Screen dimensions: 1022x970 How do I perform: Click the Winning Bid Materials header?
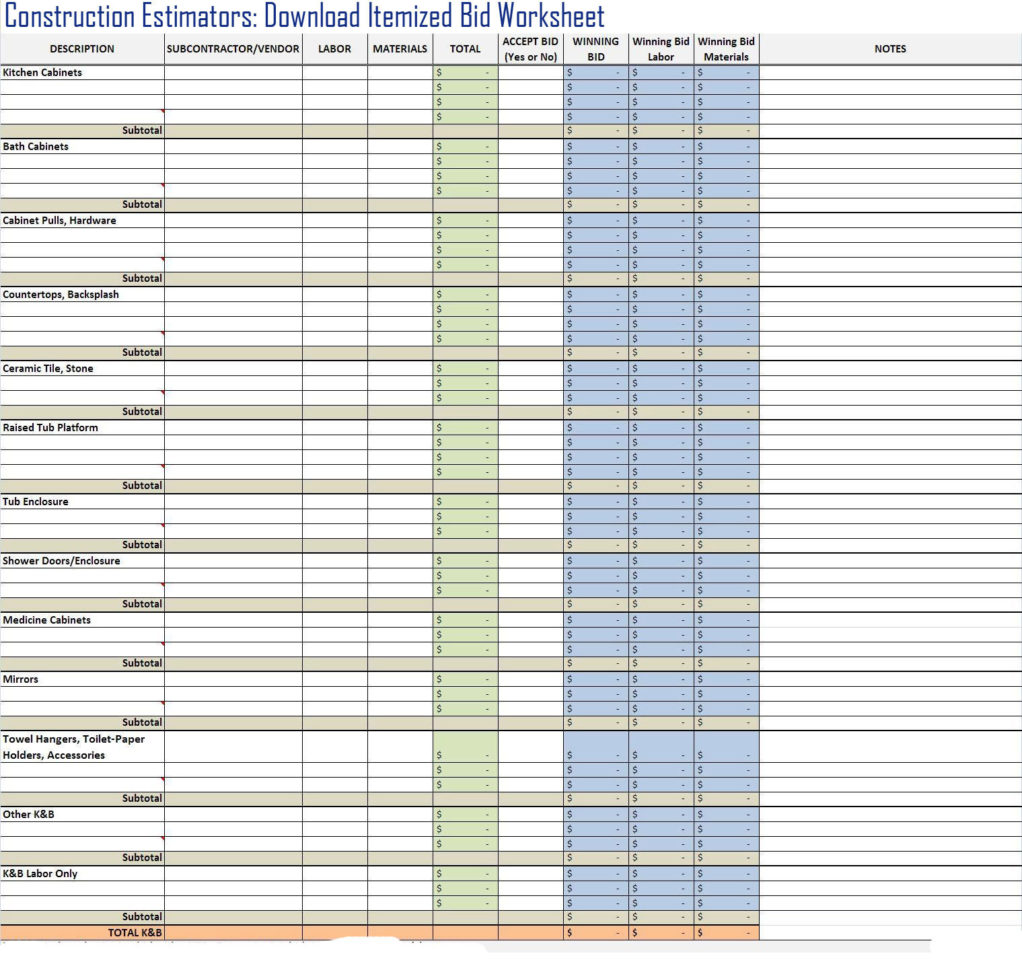(725, 48)
